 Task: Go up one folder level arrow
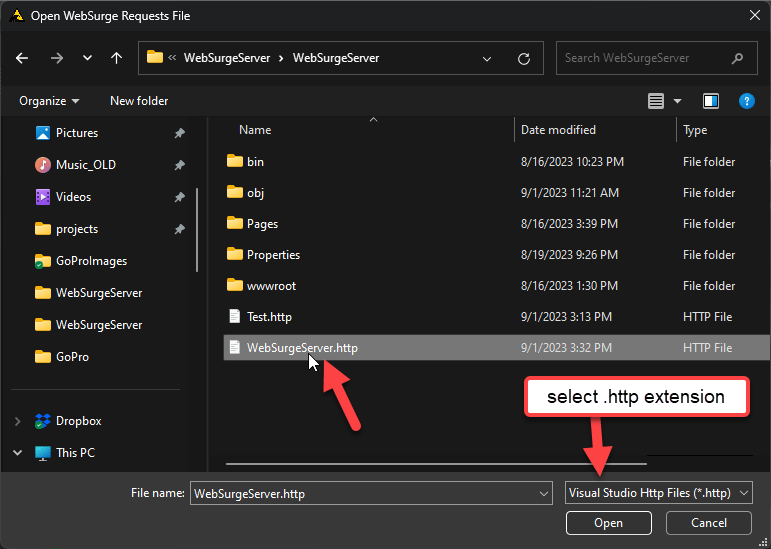[116, 58]
